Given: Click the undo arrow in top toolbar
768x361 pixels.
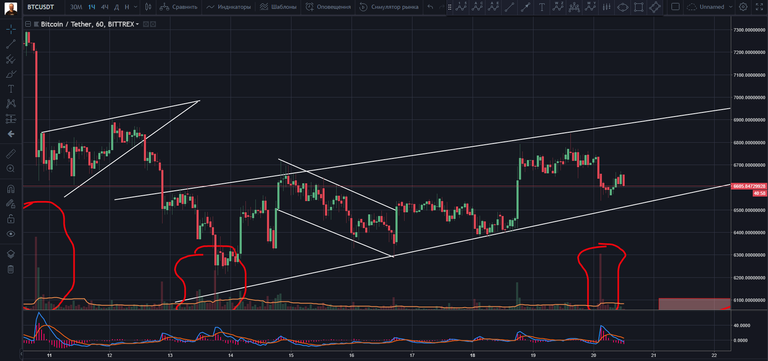Looking at the screenshot, I should click(x=430, y=7).
